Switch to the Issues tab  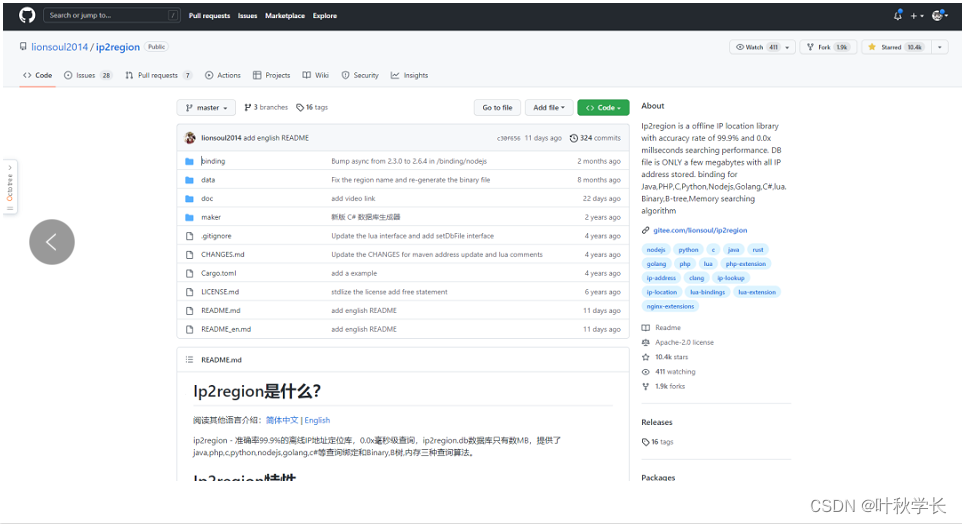(x=88, y=75)
